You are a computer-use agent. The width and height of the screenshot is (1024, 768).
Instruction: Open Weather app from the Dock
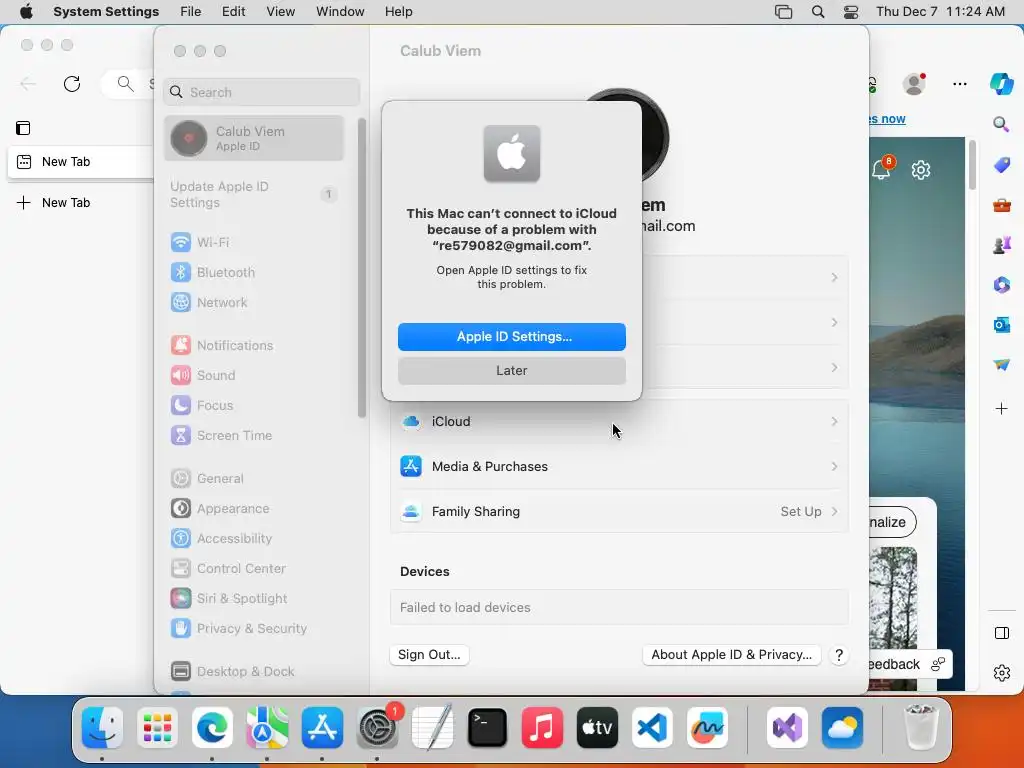tap(842, 728)
